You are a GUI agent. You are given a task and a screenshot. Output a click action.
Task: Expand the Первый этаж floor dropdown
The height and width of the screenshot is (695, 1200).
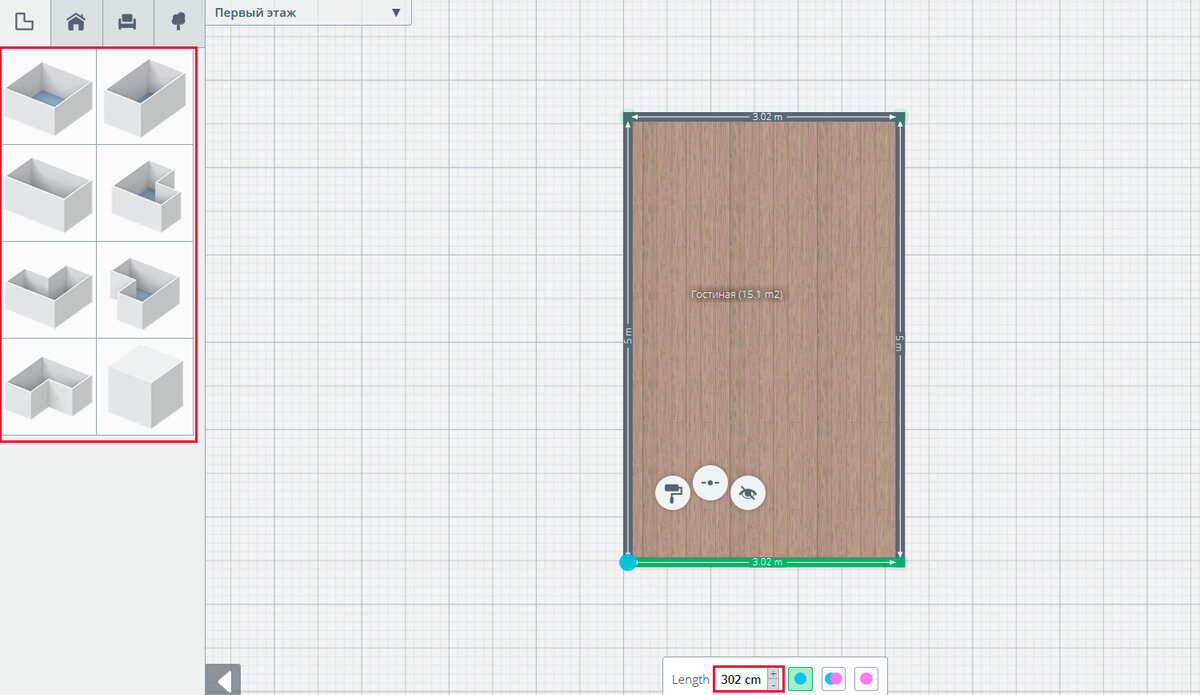tap(308, 13)
